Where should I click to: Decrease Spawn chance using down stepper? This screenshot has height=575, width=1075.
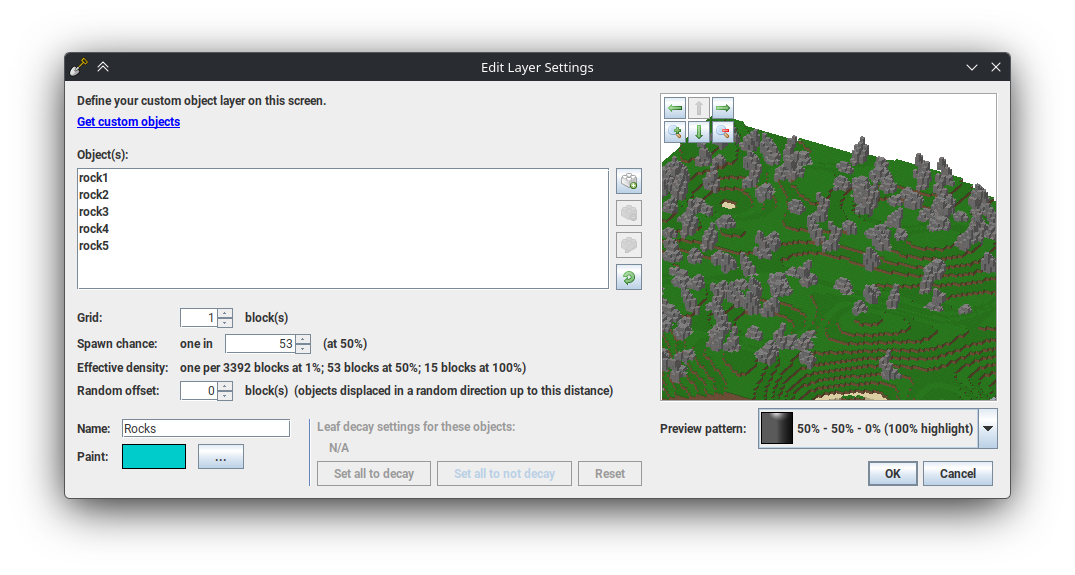coord(303,349)
